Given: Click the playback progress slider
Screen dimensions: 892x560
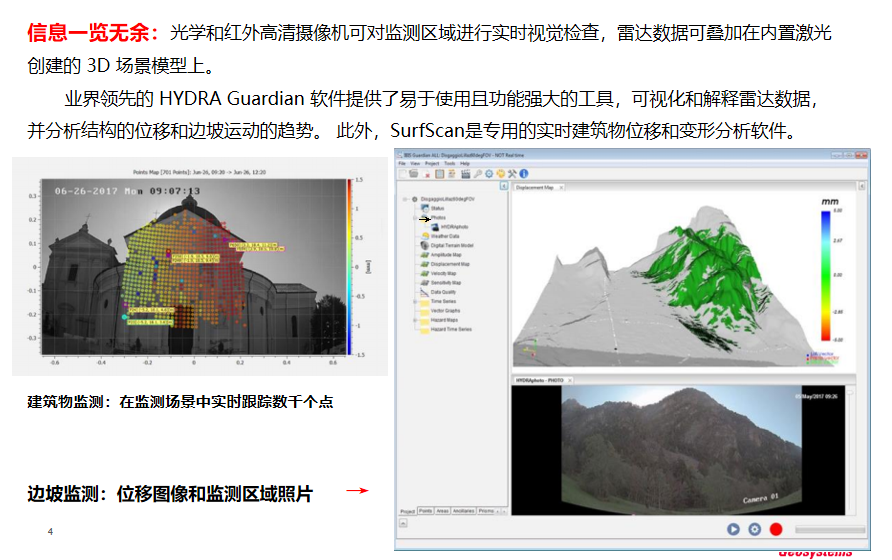Looking at the screenshot, I should (822, 529).
